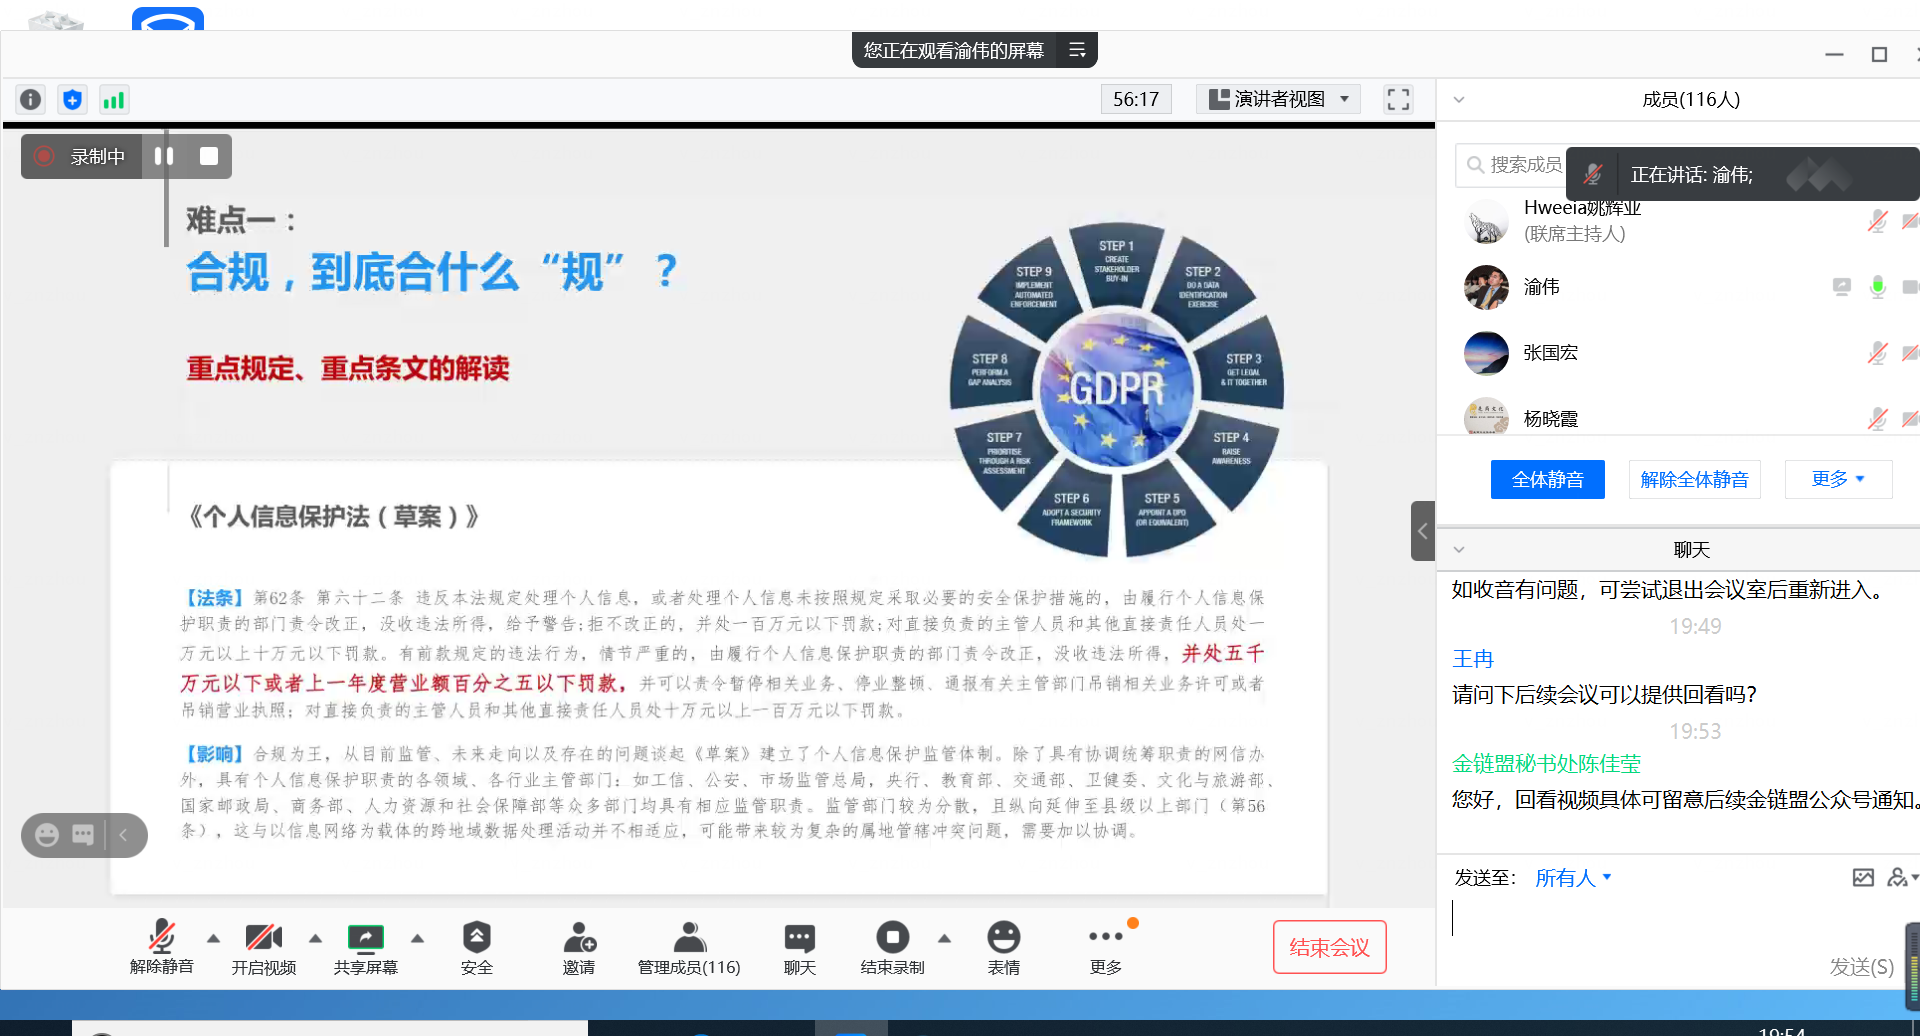Image resolution: width=1920 pixels, height=1036 pixels.
Task: Open the 表情 reactions picker
Action: click(x=1004, y=948)
